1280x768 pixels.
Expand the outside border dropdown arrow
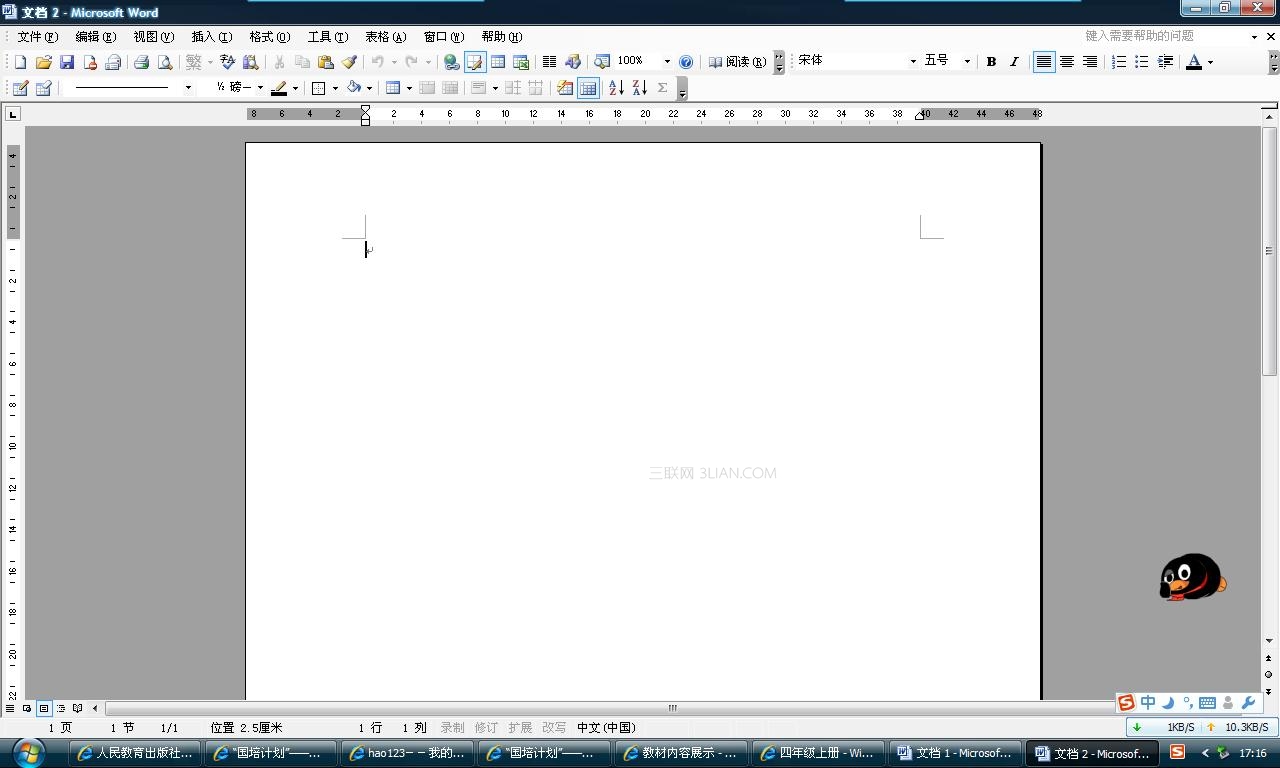335,88
